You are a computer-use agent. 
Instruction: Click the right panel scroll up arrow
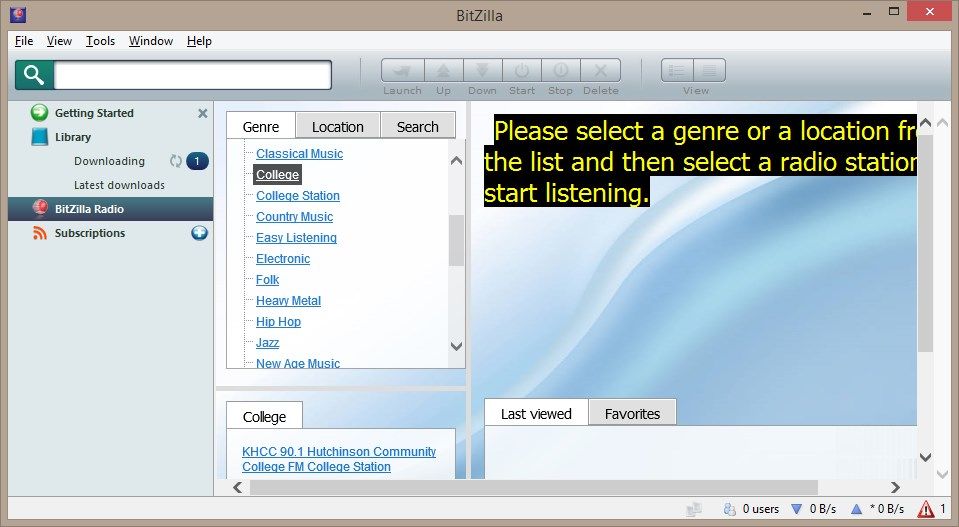point(925,123)
